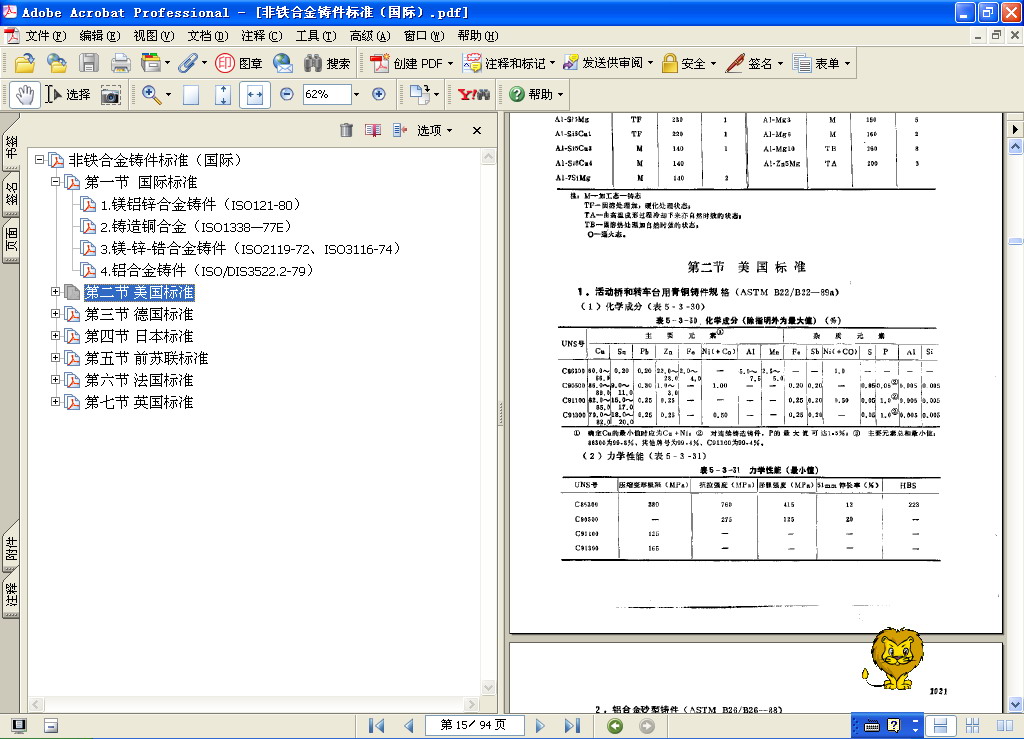Collapse the 第一节 国际标准 bookmark
The width and height of the screenshot is (1024, 739).
(56, 181)
